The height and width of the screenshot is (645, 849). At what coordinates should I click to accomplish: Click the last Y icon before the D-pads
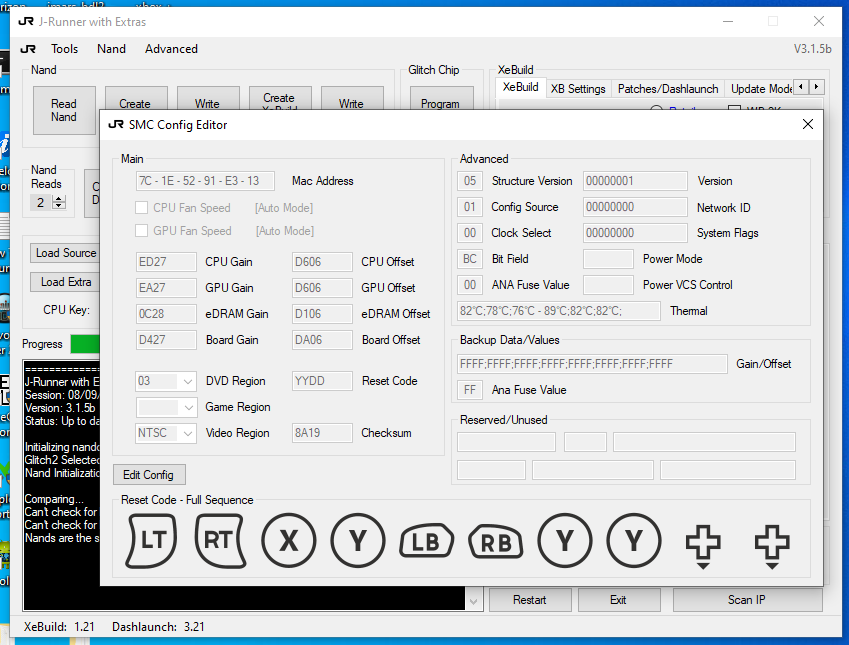pos(634,540)
